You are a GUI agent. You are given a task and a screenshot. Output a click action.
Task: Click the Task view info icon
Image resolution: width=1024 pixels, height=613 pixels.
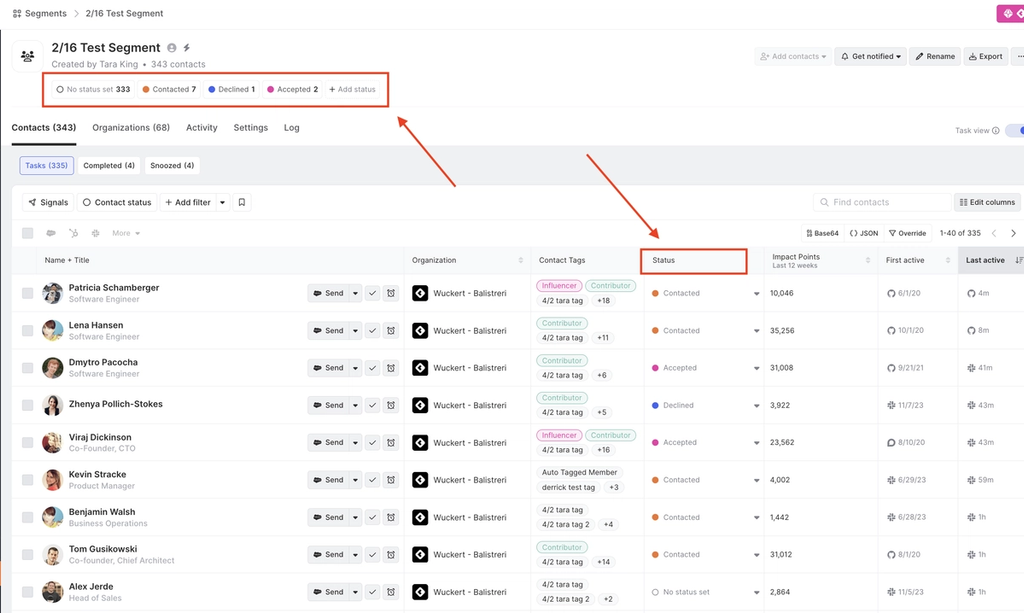(996, 131)
